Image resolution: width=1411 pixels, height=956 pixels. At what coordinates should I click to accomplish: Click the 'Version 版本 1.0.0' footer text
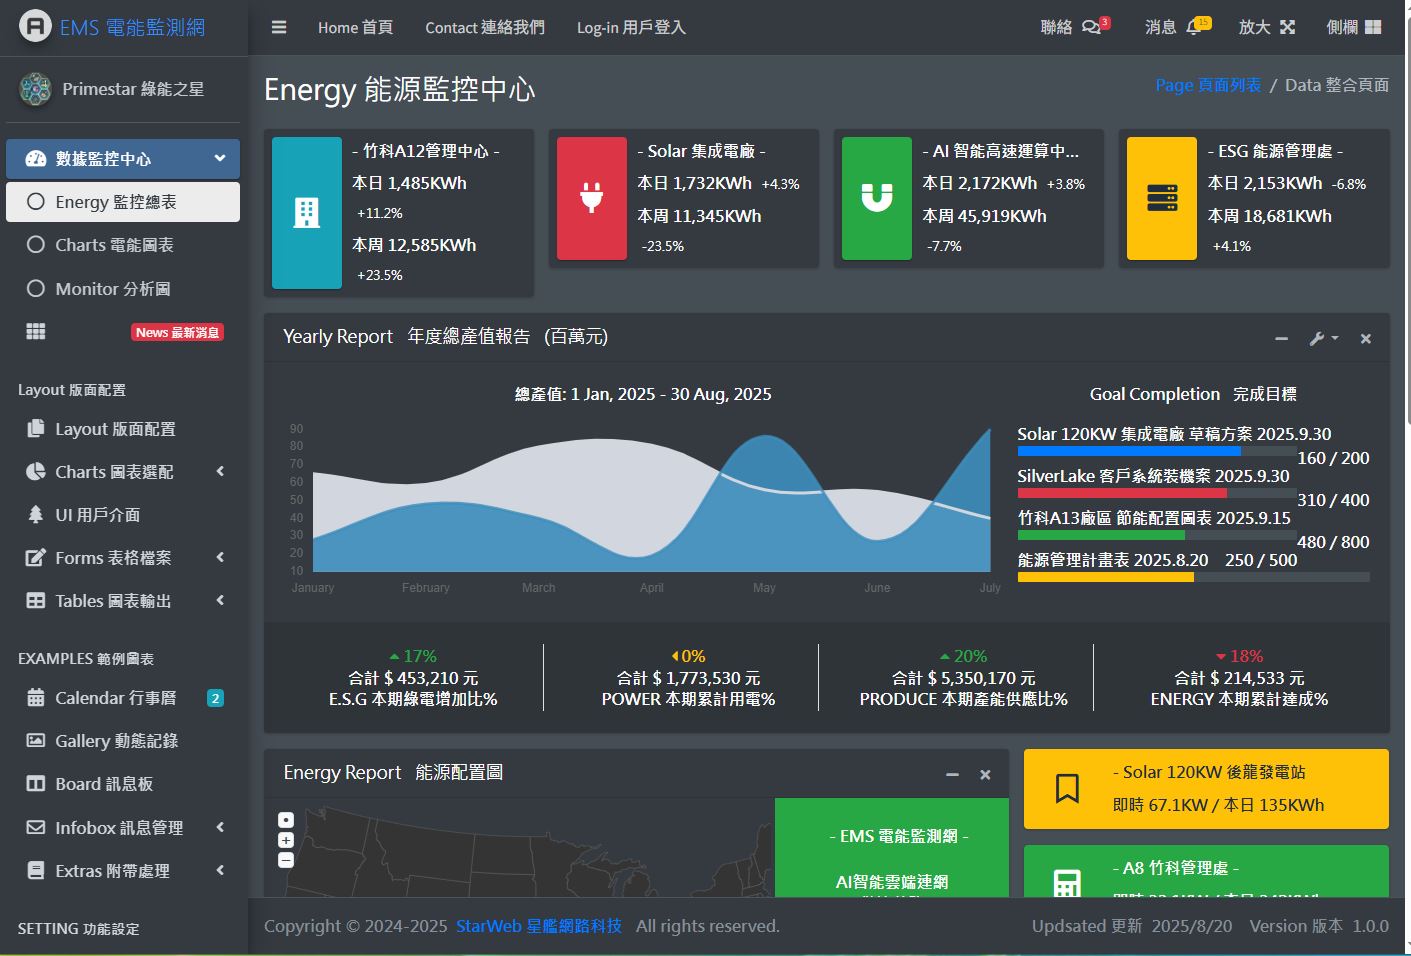point(1319,926)
